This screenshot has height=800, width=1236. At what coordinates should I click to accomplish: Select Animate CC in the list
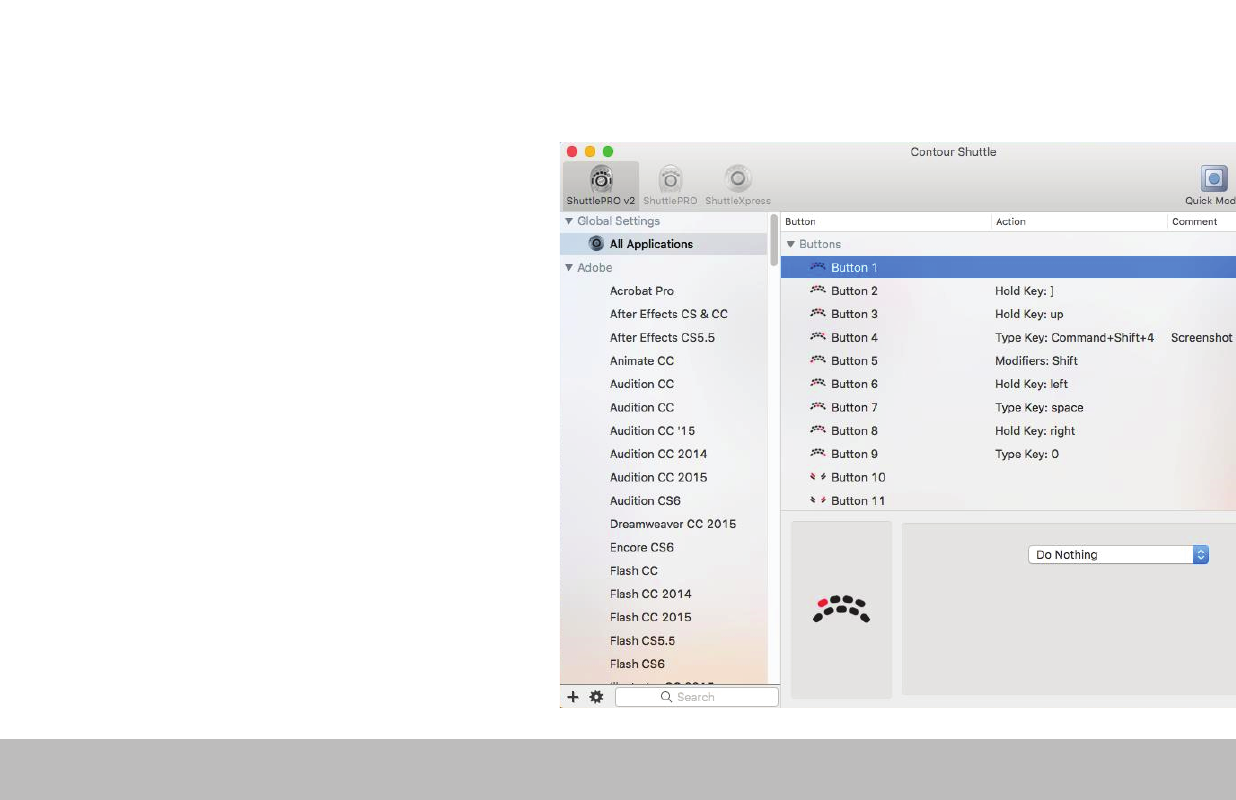[642, 361]
